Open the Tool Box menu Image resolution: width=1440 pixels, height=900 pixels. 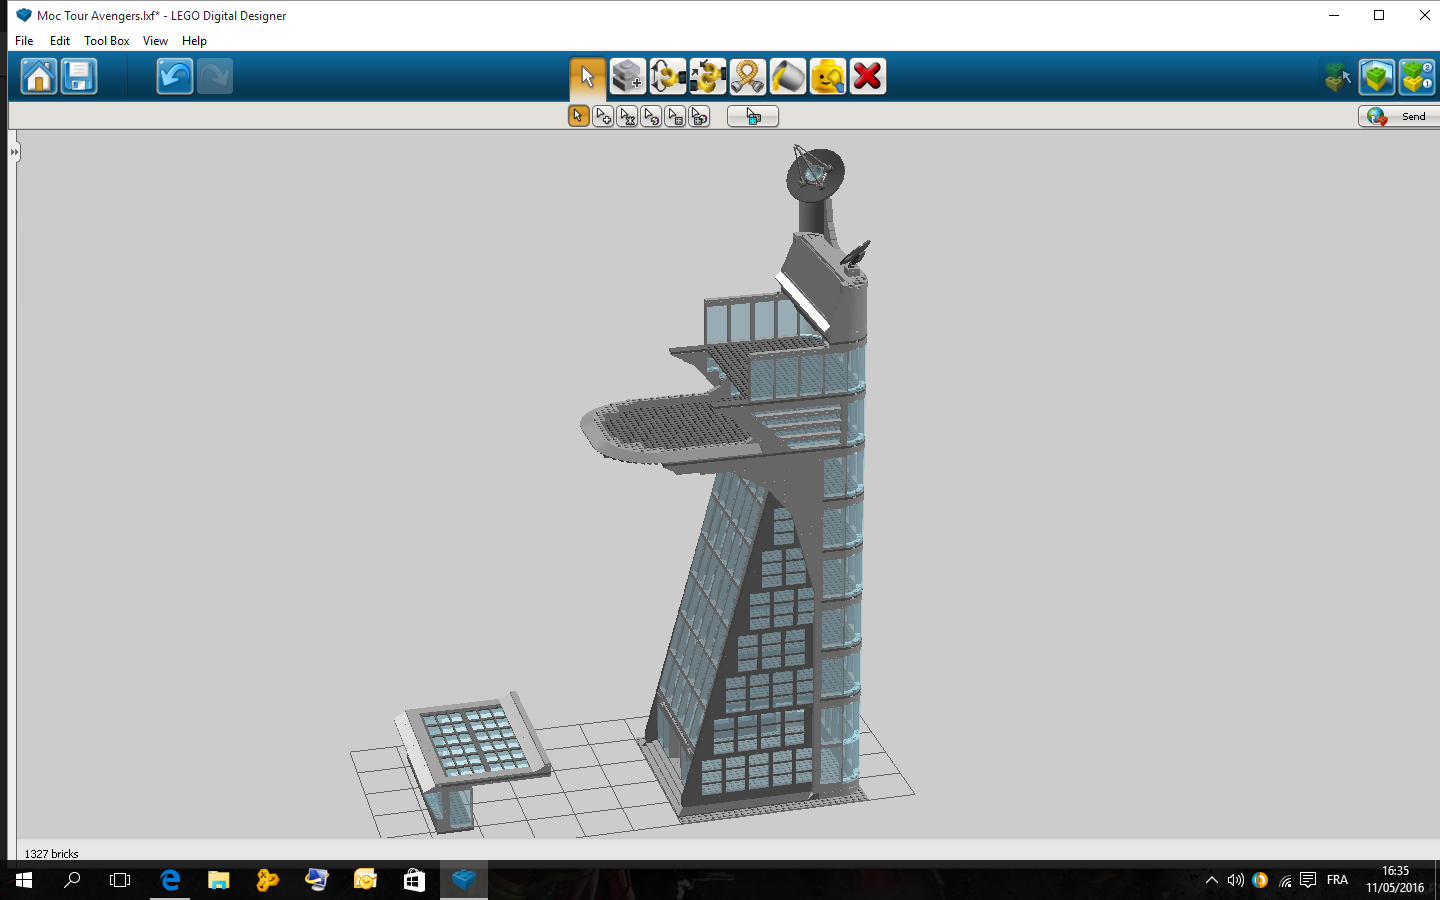click(106, 41)
